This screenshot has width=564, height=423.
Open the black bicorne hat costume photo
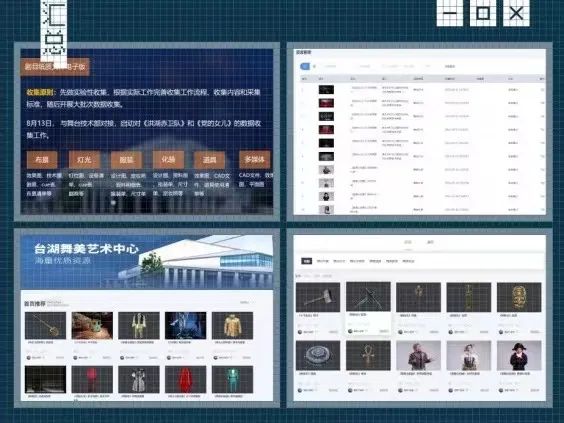[x=519, y=355]
